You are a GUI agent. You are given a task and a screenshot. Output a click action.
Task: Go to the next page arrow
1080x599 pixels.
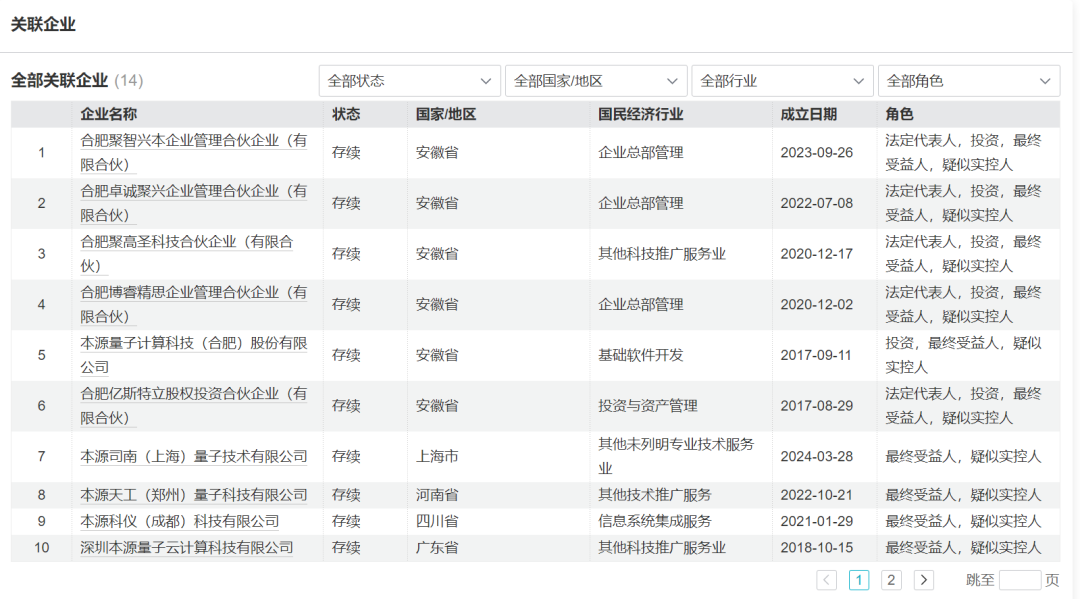[924, 580]
